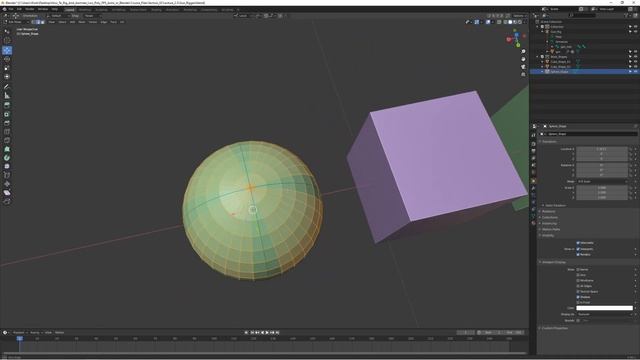Viewport: 640px width, 360px height.
Task: Open the Mesh menu in viewport header
Action: (82, 22)
